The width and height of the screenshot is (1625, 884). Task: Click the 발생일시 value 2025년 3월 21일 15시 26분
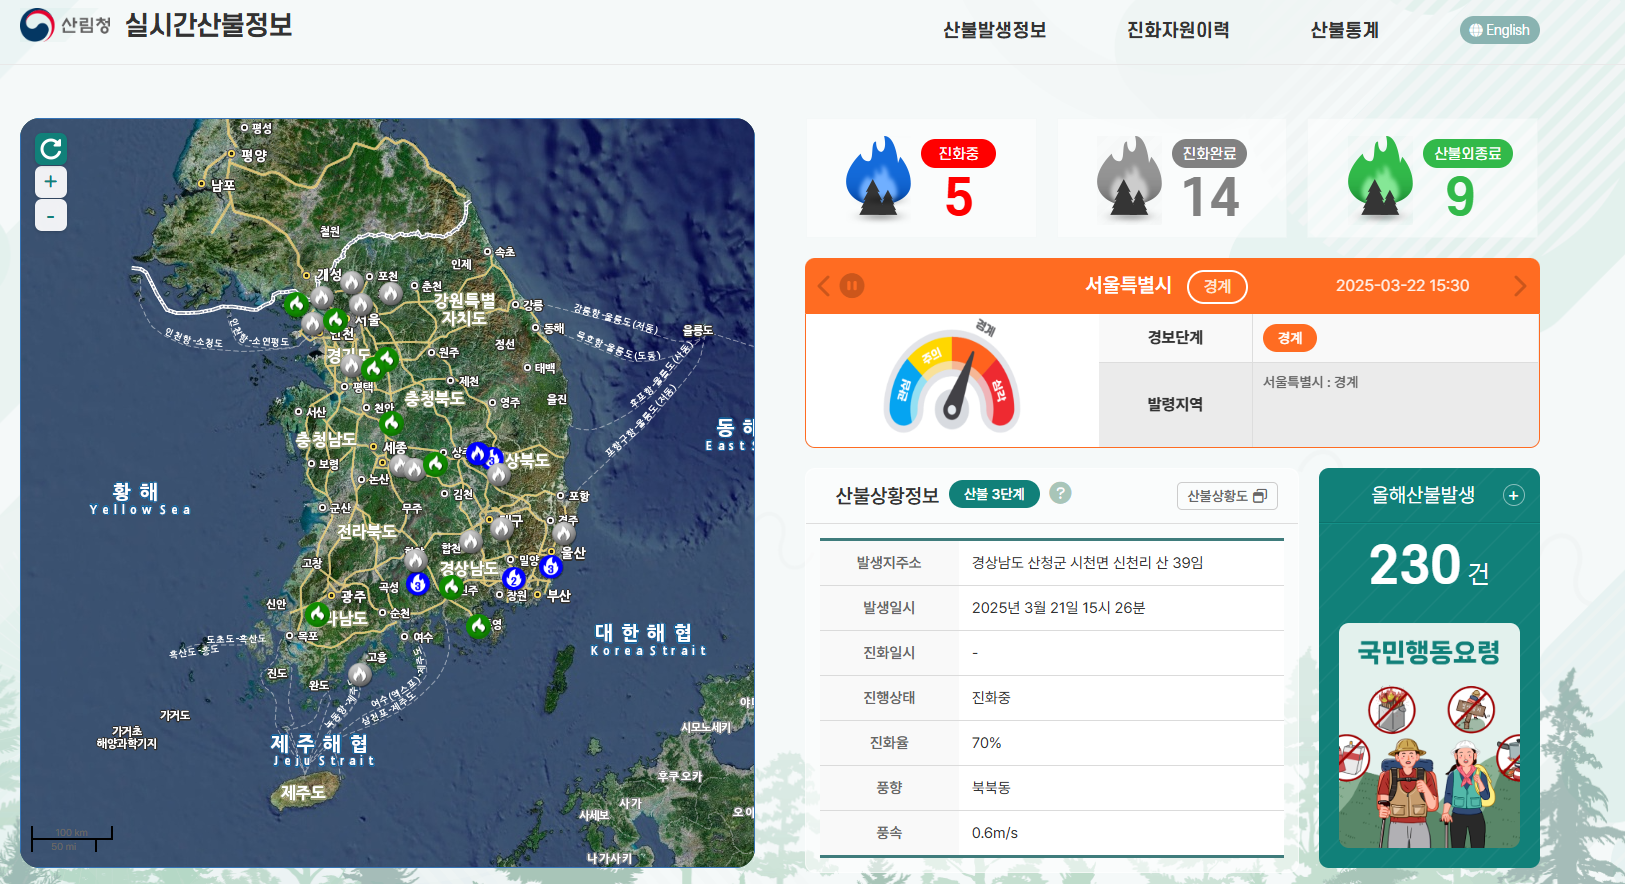click(1058, 608)
